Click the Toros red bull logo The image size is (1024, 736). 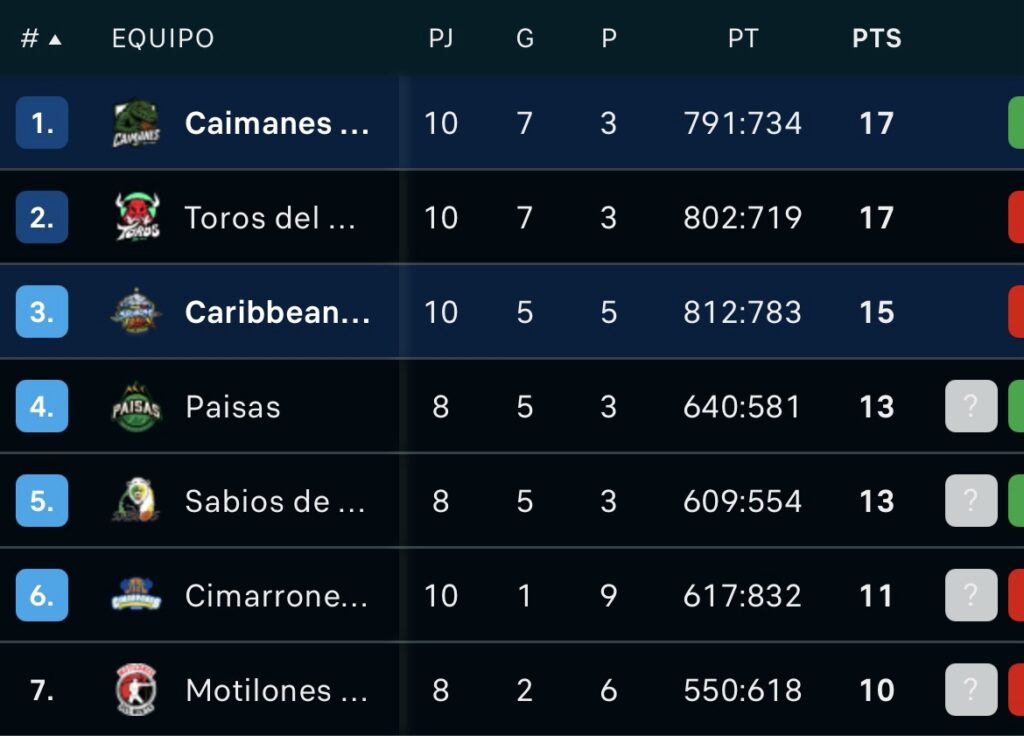pyautogui.click(x=137, y=217)
